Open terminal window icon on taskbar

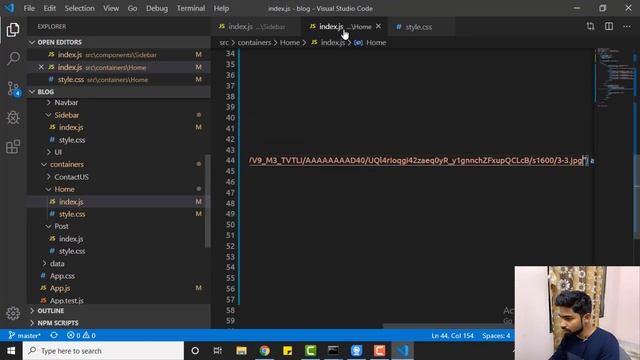tap(333, 351)
